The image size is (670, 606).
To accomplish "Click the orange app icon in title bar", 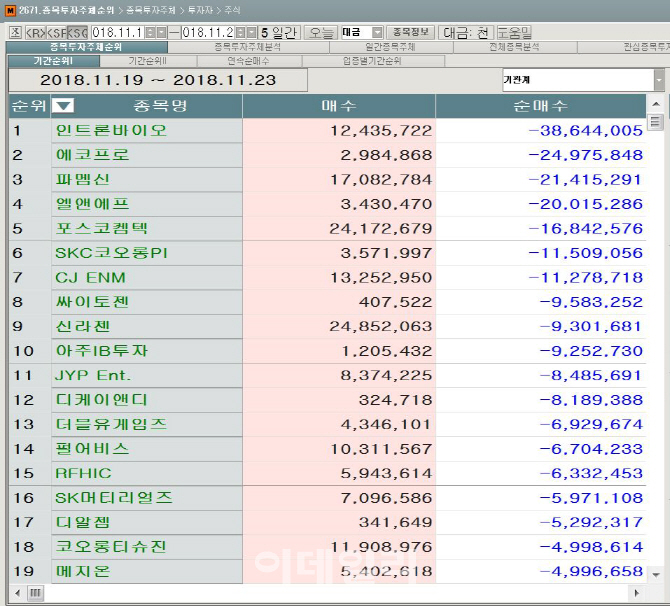I will pyautogui.click(x=9, y=9).
